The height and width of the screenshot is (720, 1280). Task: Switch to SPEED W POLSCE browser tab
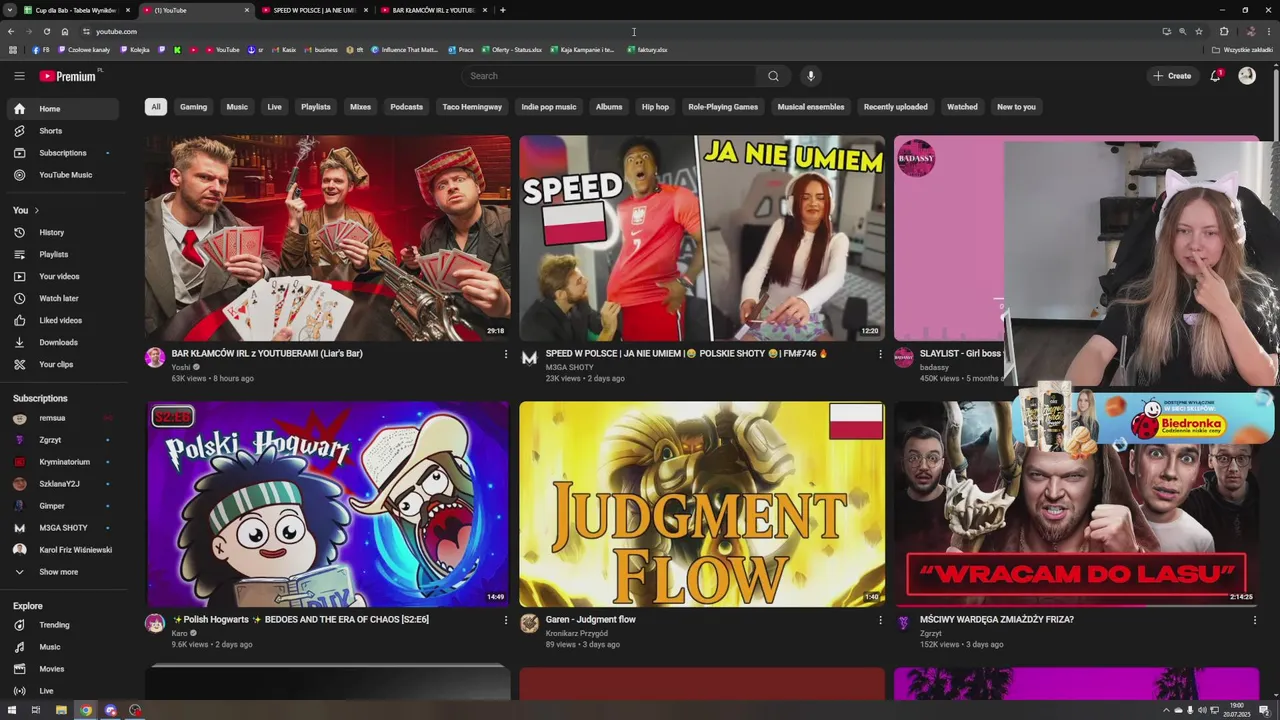(x=315, y=10)
